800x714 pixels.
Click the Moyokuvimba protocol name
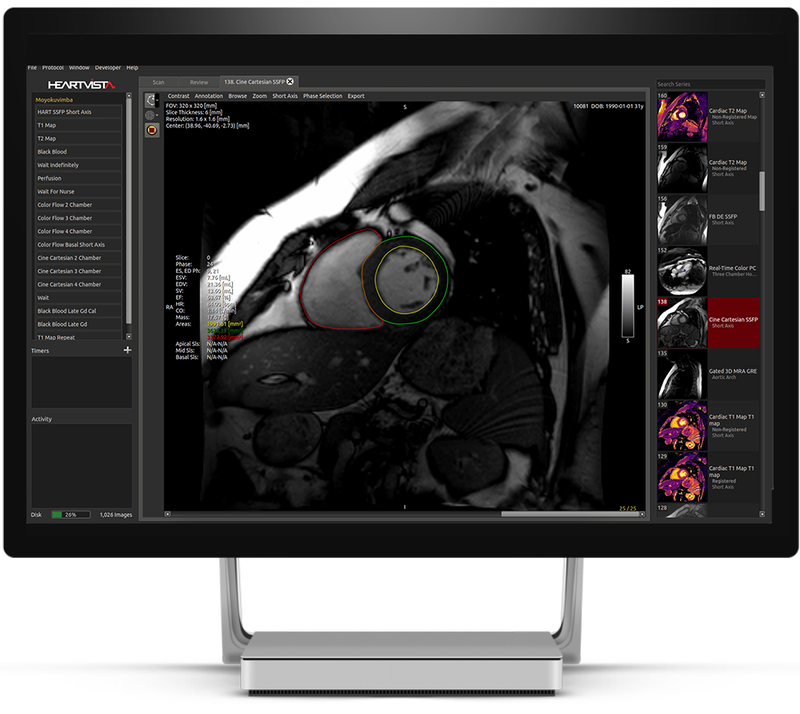54,100
